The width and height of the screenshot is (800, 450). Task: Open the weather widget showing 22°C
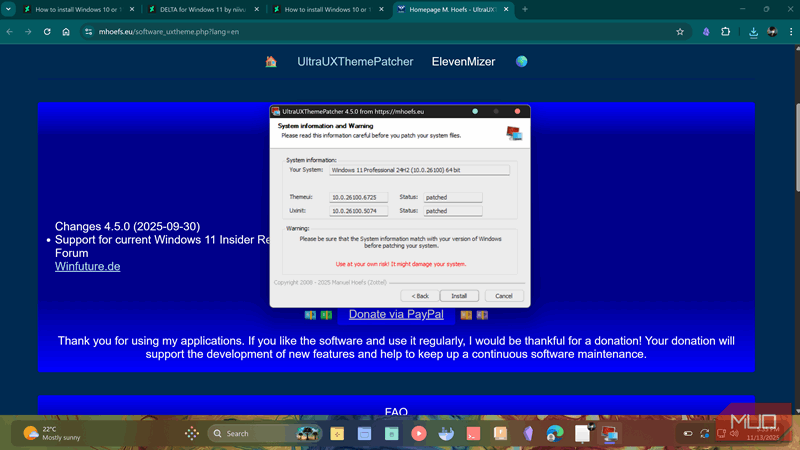(53, 434)
